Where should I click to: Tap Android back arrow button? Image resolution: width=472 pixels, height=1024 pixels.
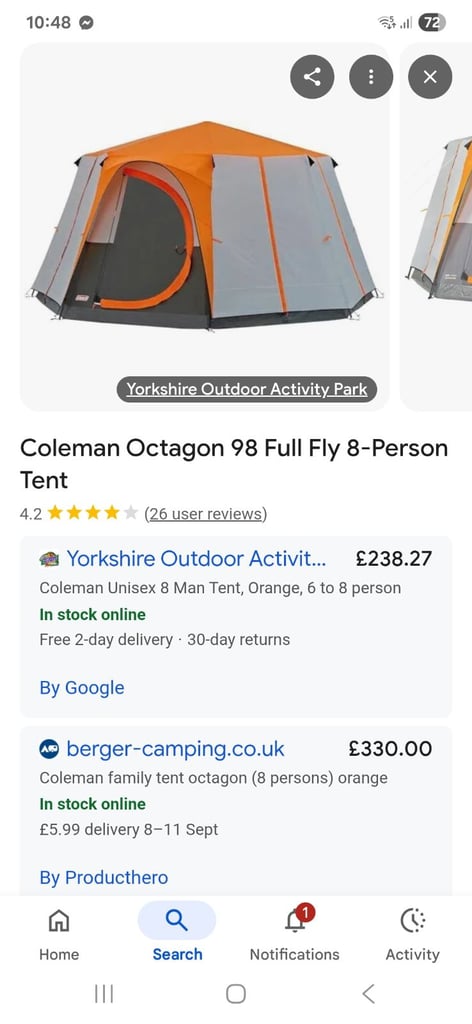tap(368, 994)
